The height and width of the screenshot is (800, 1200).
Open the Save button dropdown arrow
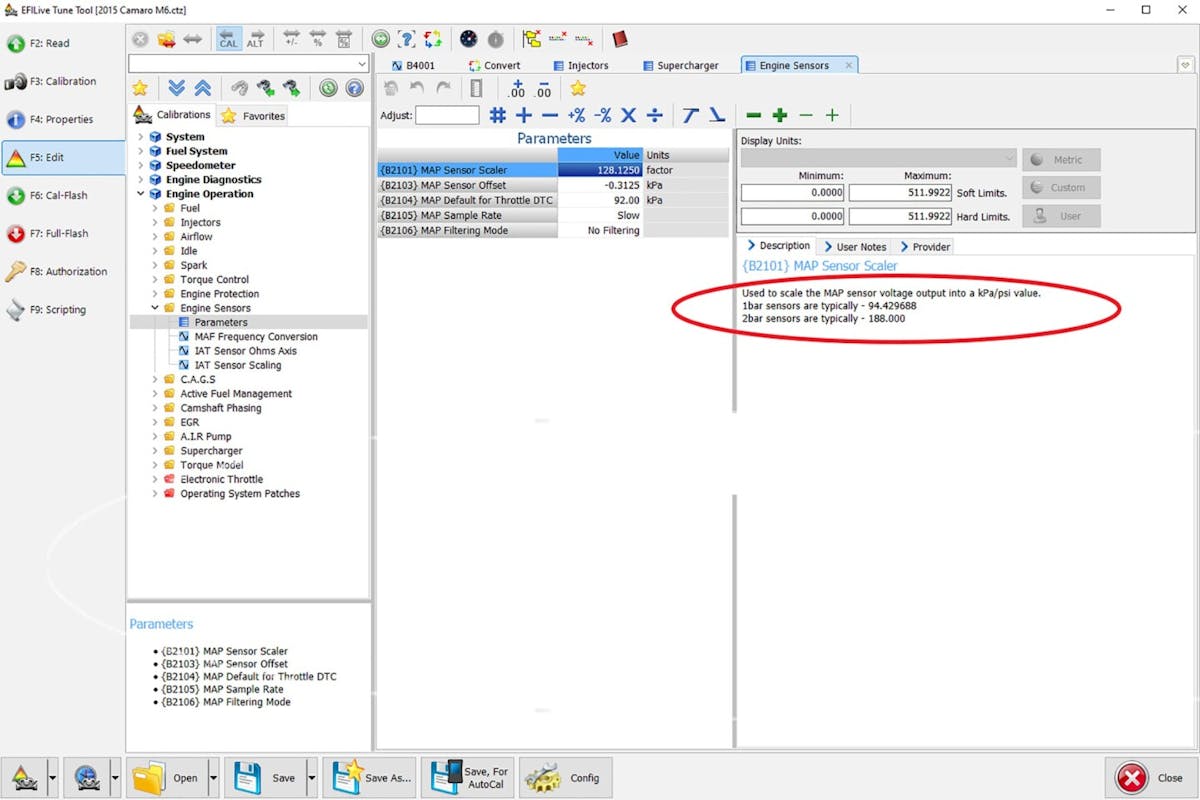click(x=312, y=778)
